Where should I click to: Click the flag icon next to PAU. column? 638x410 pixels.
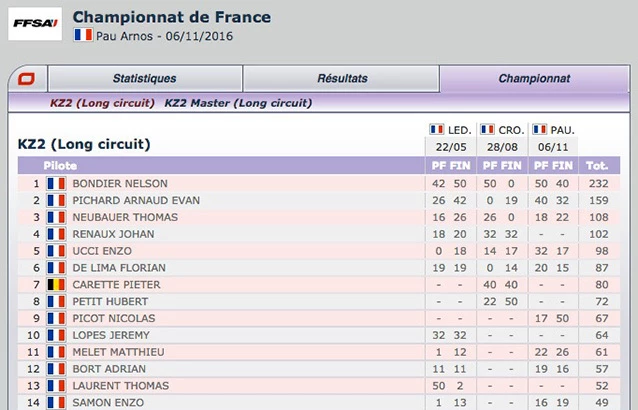539,130
